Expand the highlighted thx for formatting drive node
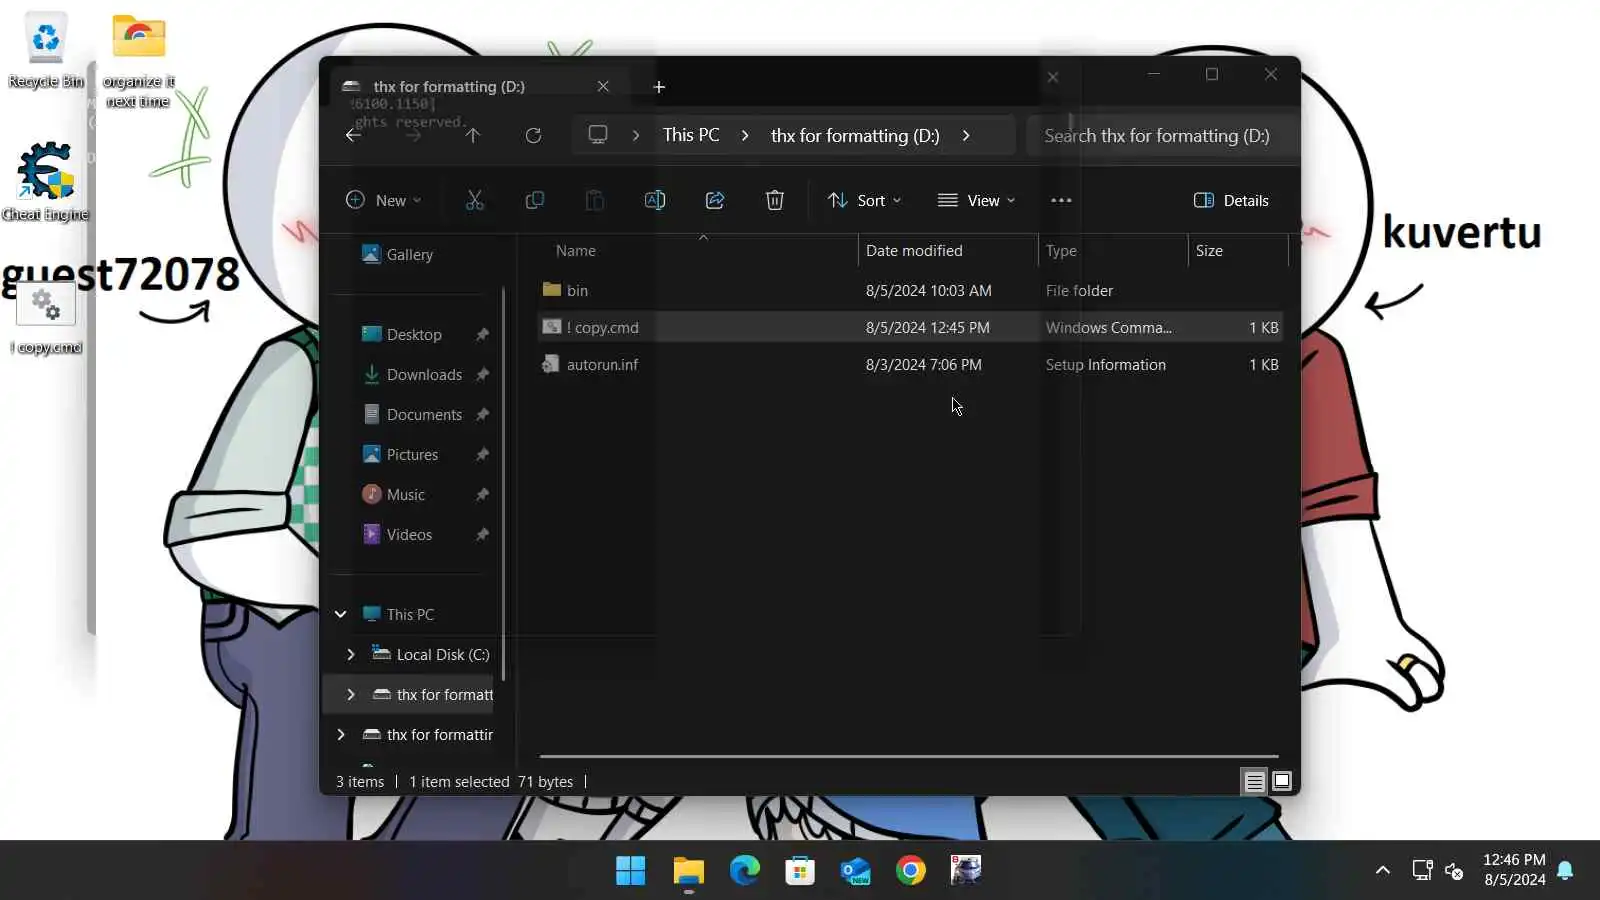The width and height of the screenshot is (1600, 900). click(351, 694)
